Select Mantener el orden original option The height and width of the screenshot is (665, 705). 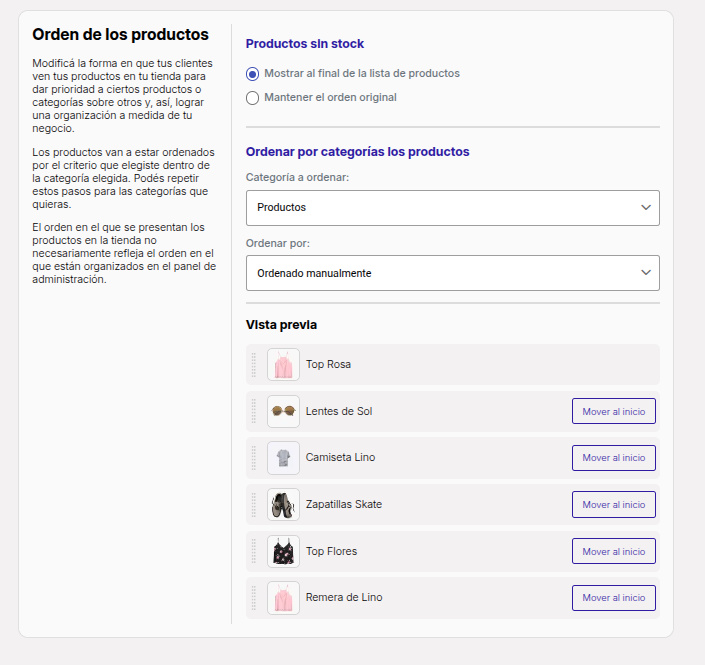tap(253, 98)
